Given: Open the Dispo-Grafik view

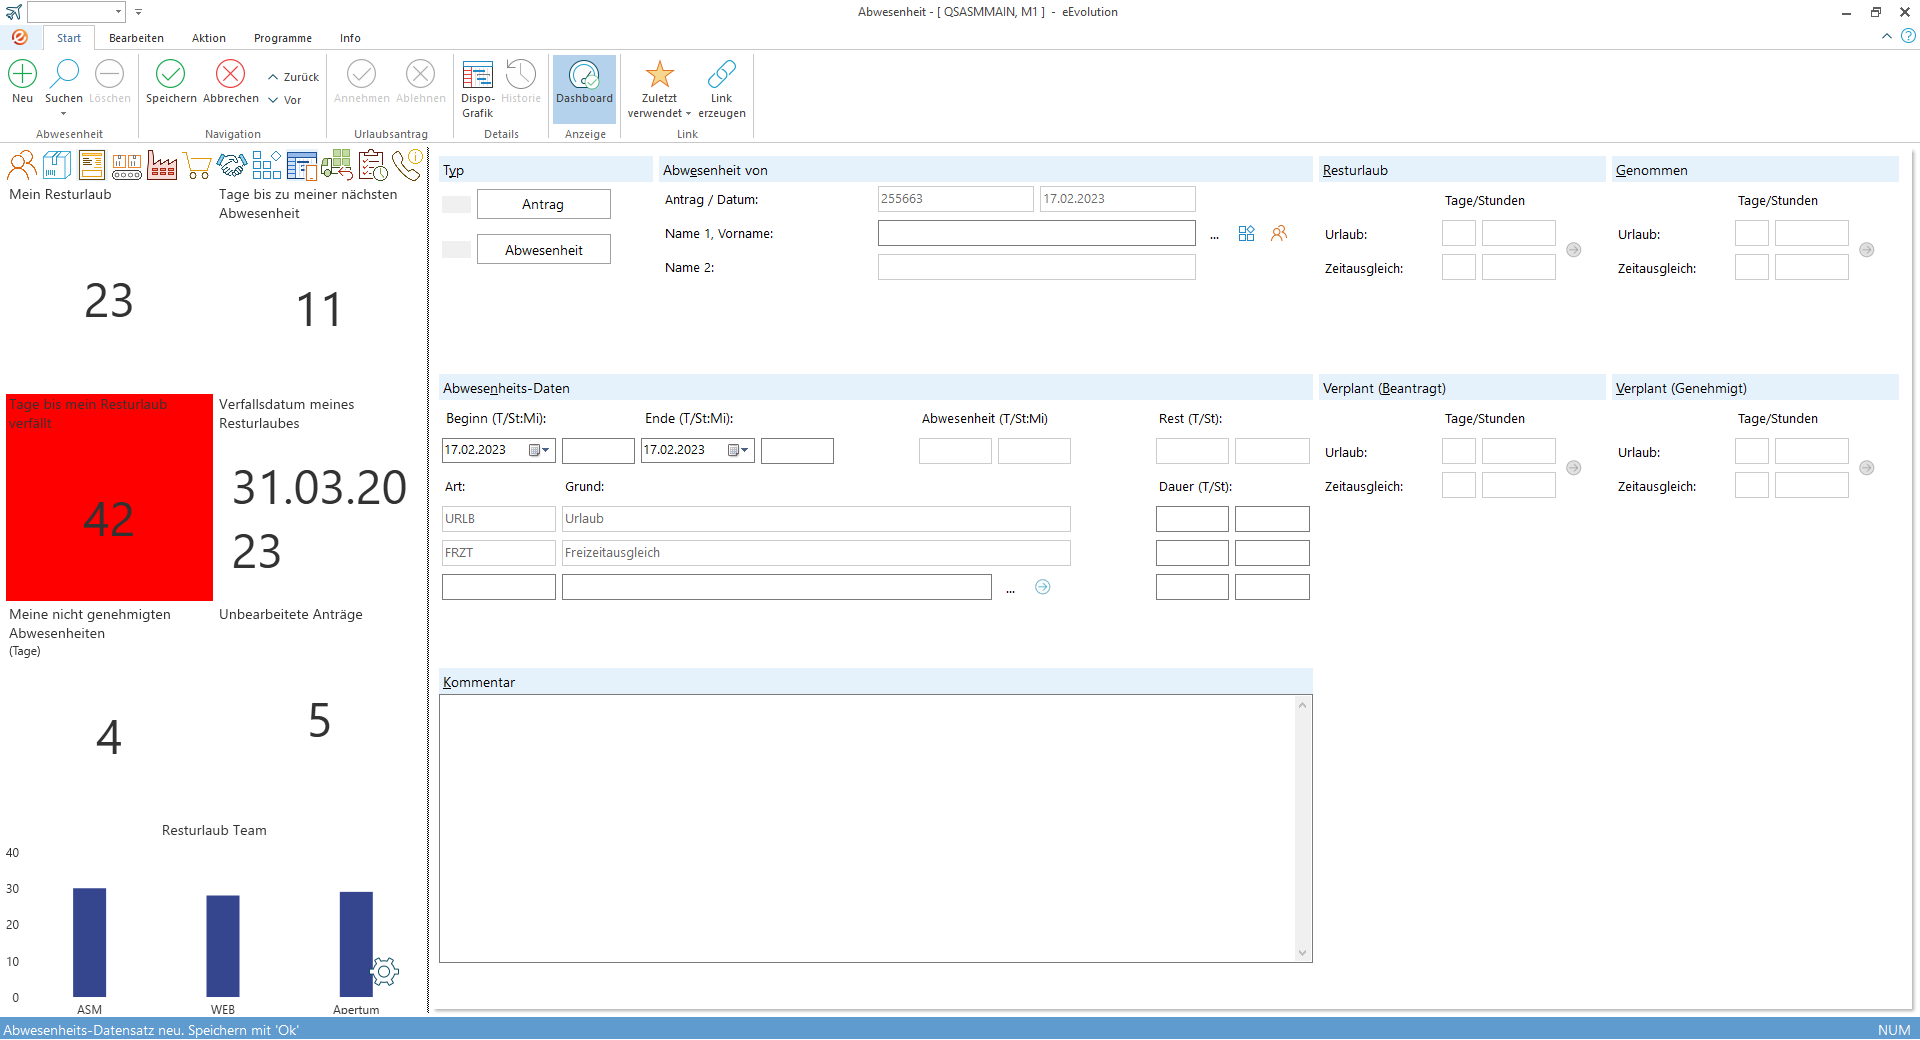Looking at the screenshot, I should click(477, 75).
